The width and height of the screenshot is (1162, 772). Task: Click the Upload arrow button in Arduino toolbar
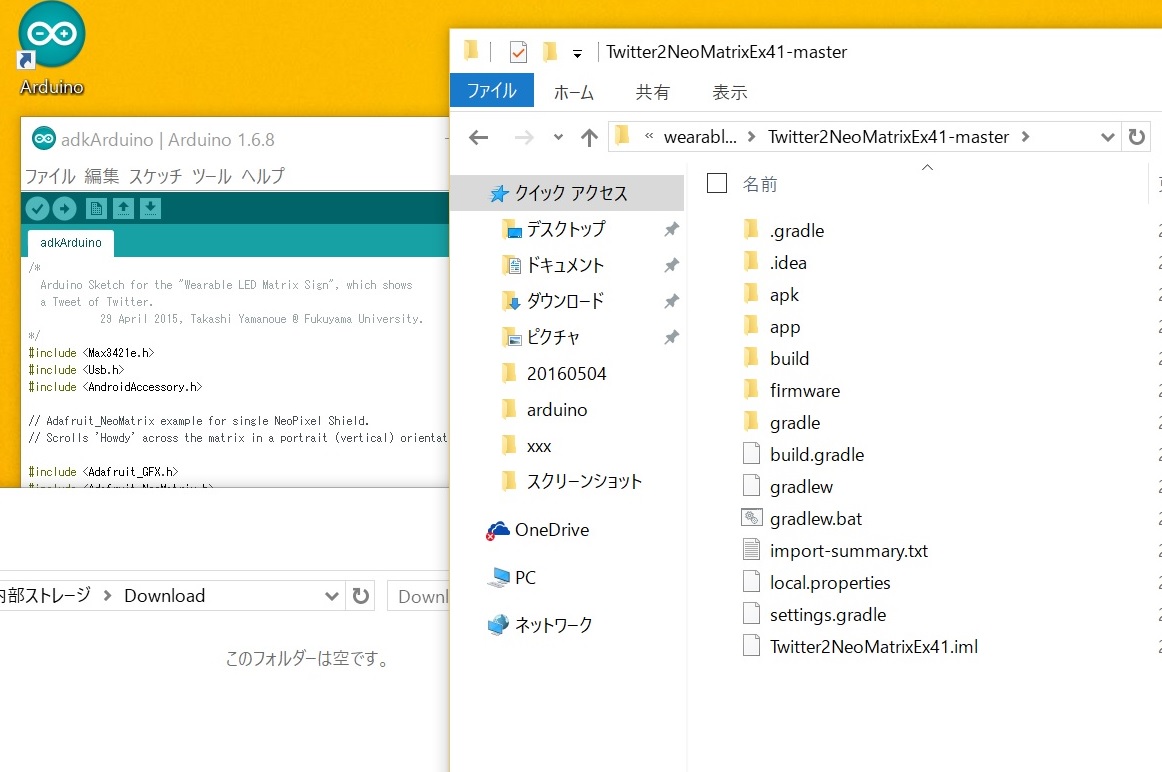coord(64,209)
